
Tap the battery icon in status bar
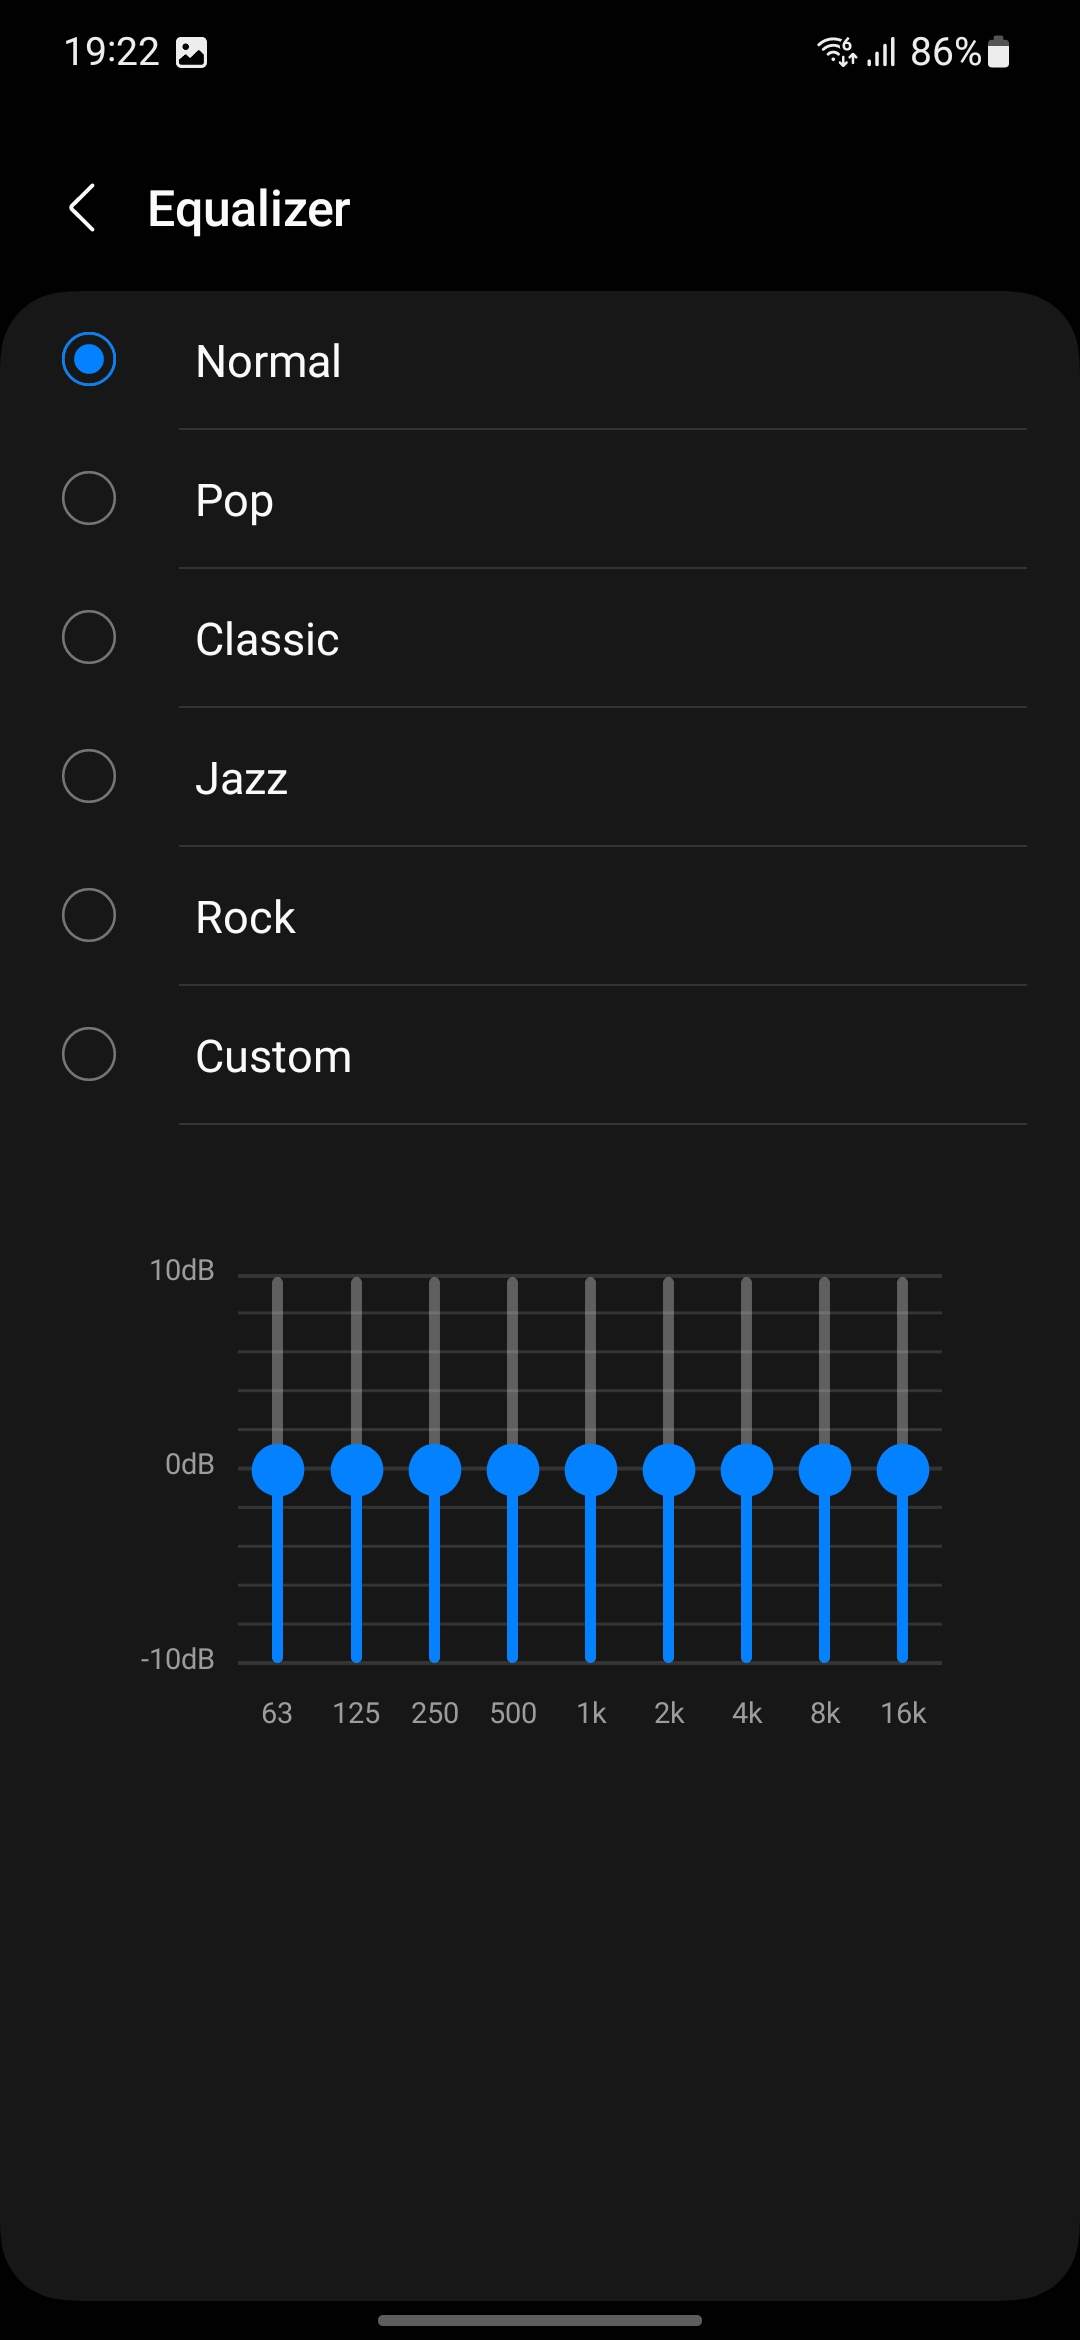click(x=998, y=52)
